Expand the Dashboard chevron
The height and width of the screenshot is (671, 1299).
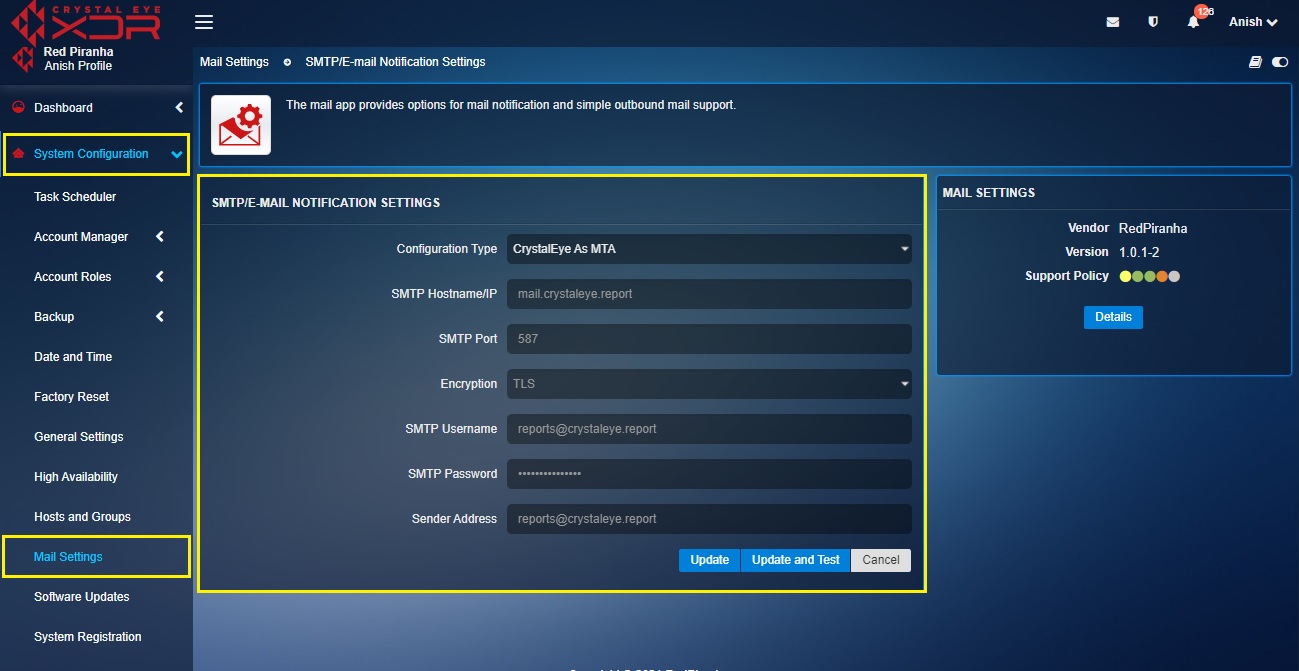[179, 107]
